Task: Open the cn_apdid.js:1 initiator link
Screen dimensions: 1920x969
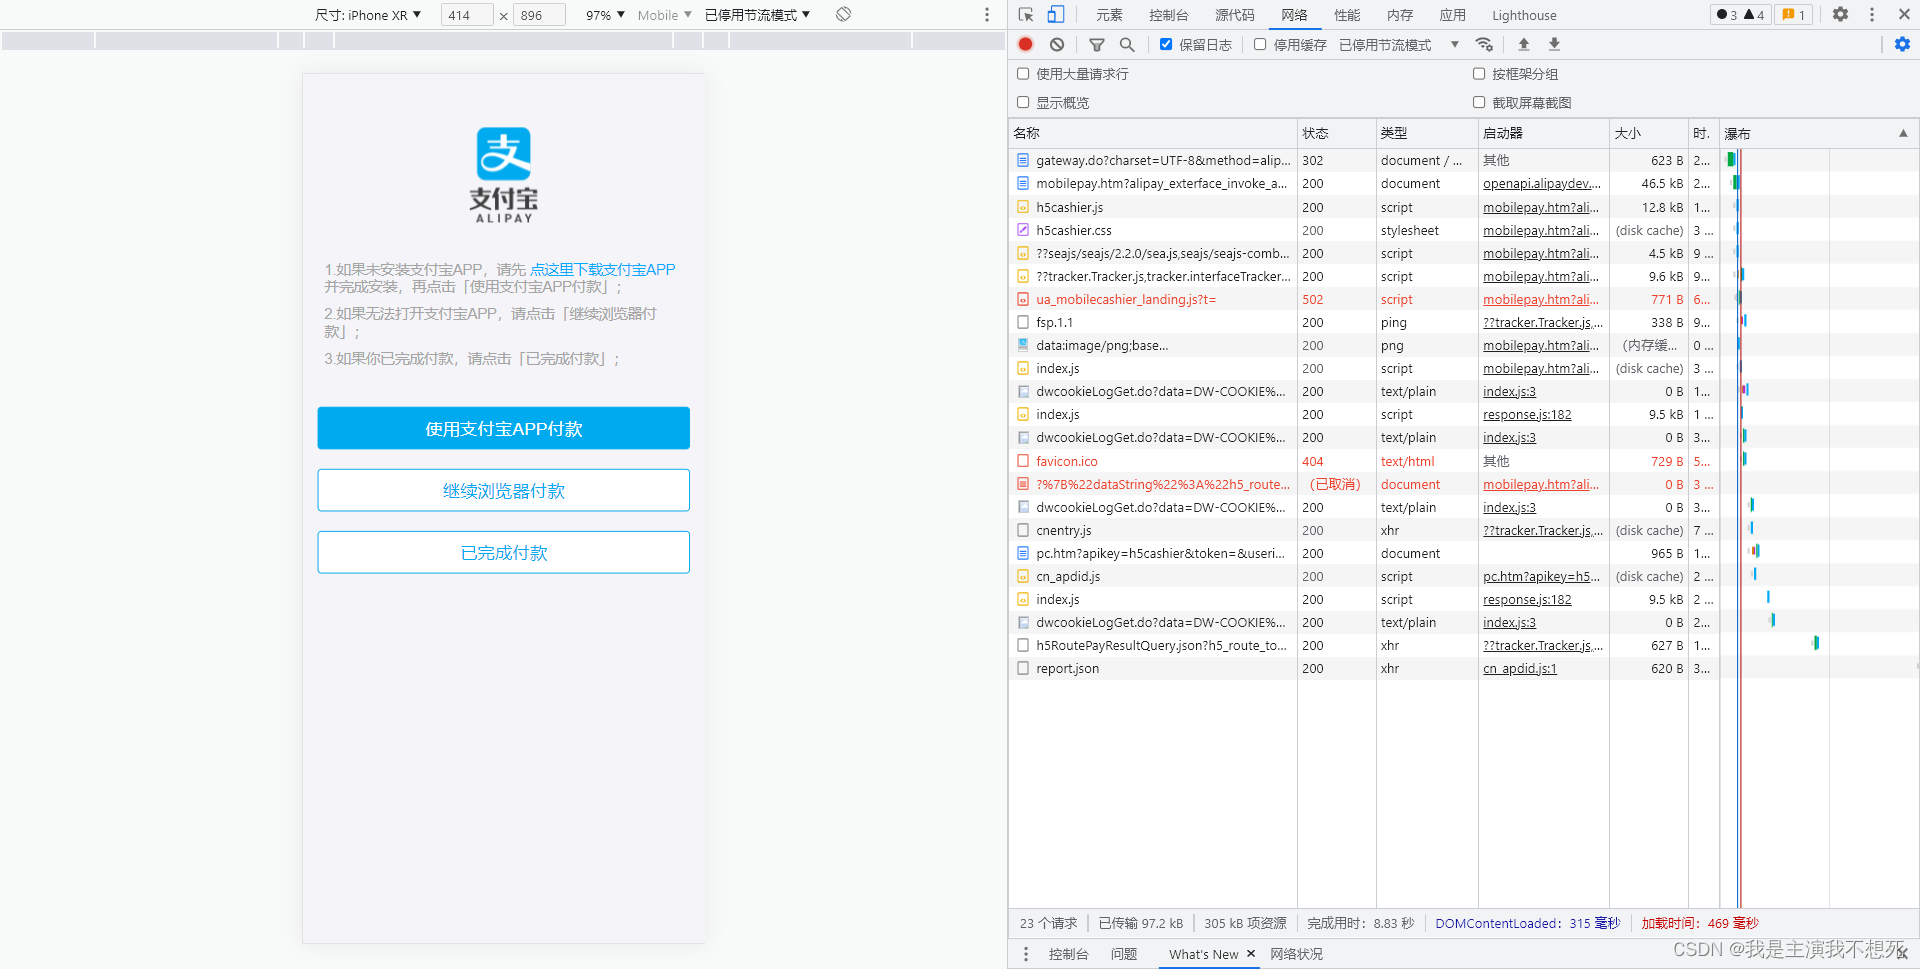Action: 1520,669
